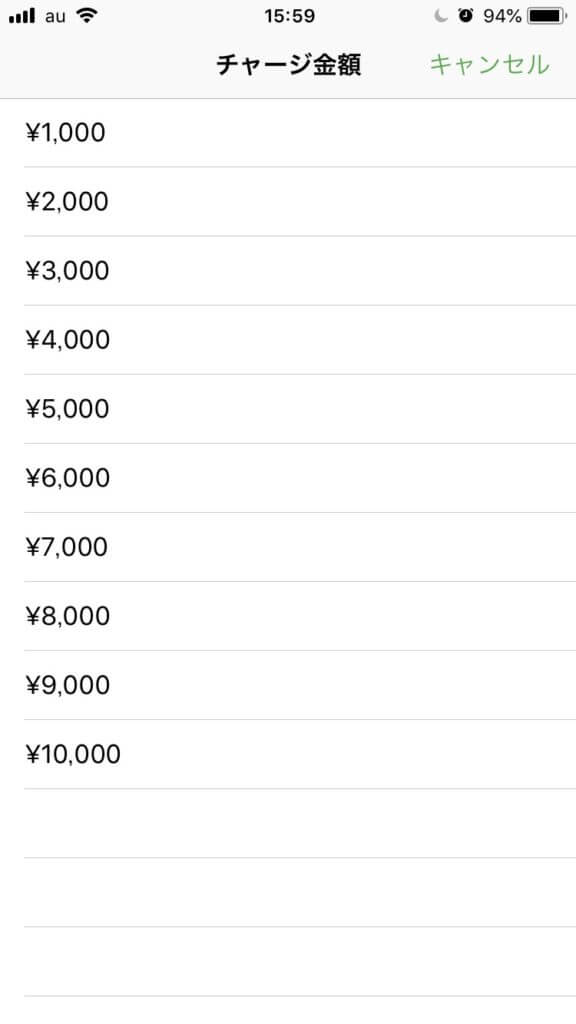The image size is (576, 1024).
Task: Tap the green キャンセル button
Action: click(x=489, y=65)
